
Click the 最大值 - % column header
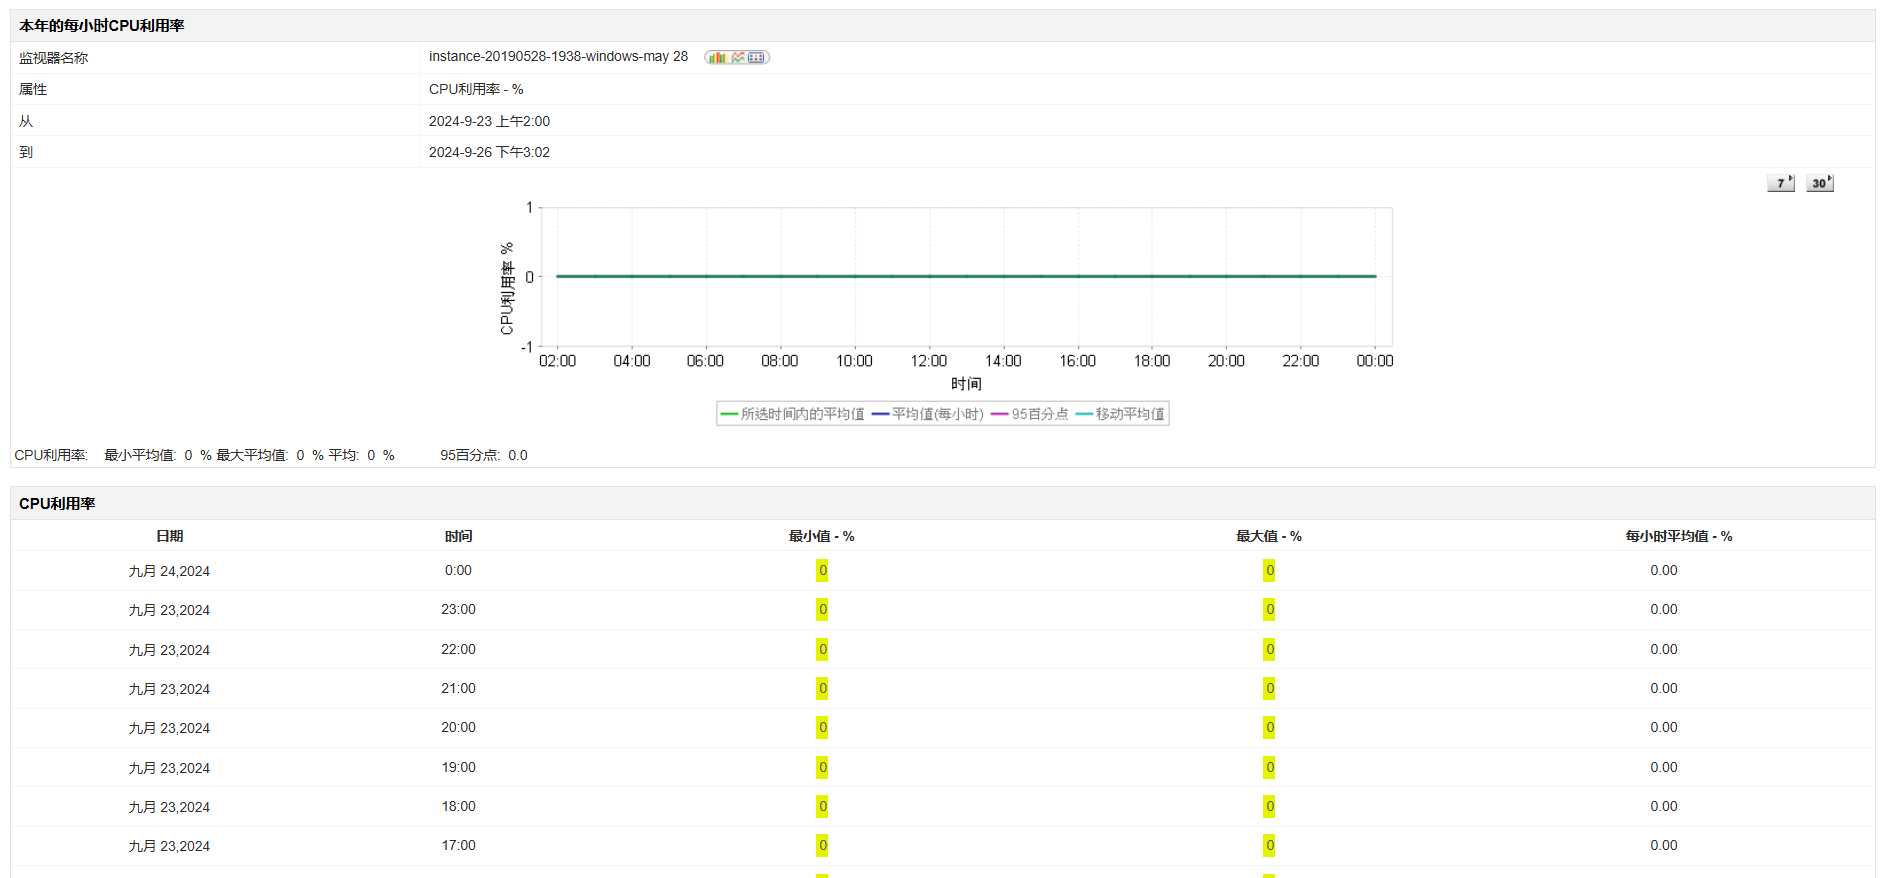[1268, 536]
